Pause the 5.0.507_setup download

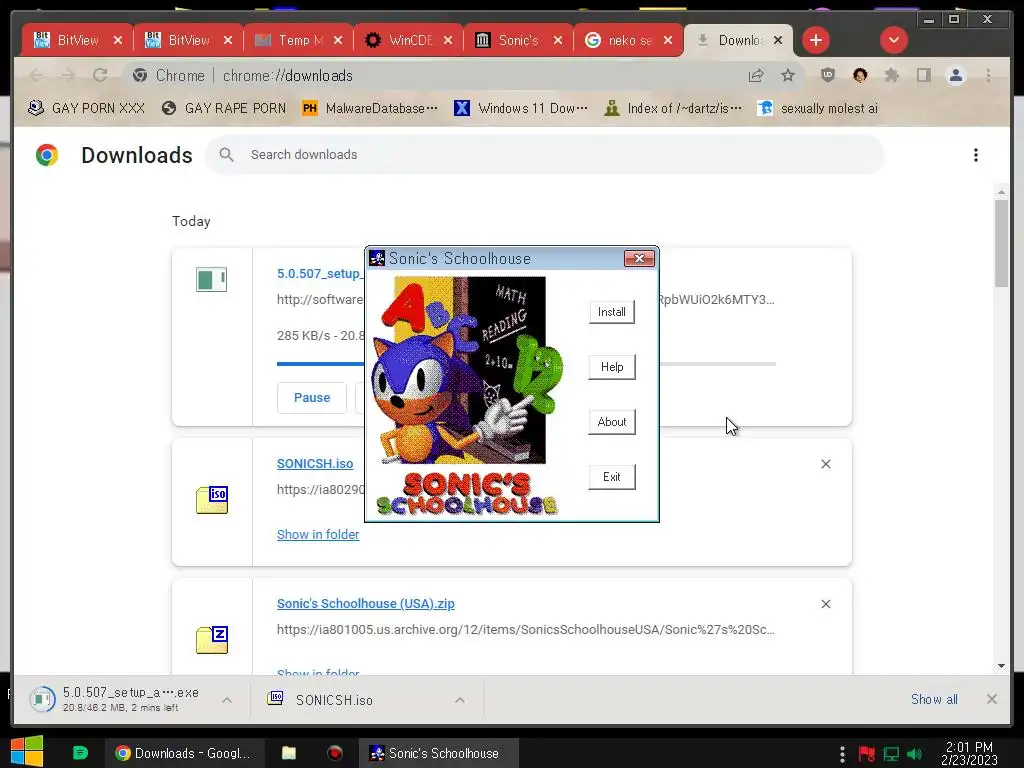[x=312, y=398]
